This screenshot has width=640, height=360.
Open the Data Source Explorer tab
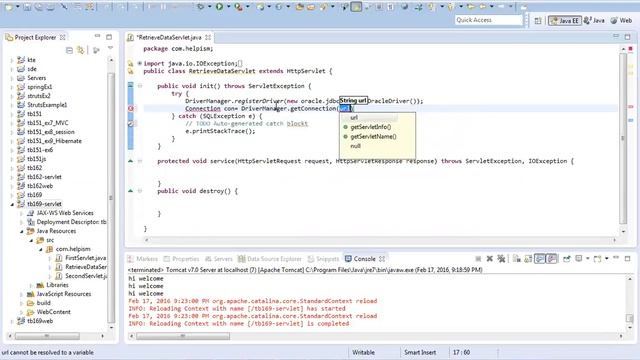point(270,259)
